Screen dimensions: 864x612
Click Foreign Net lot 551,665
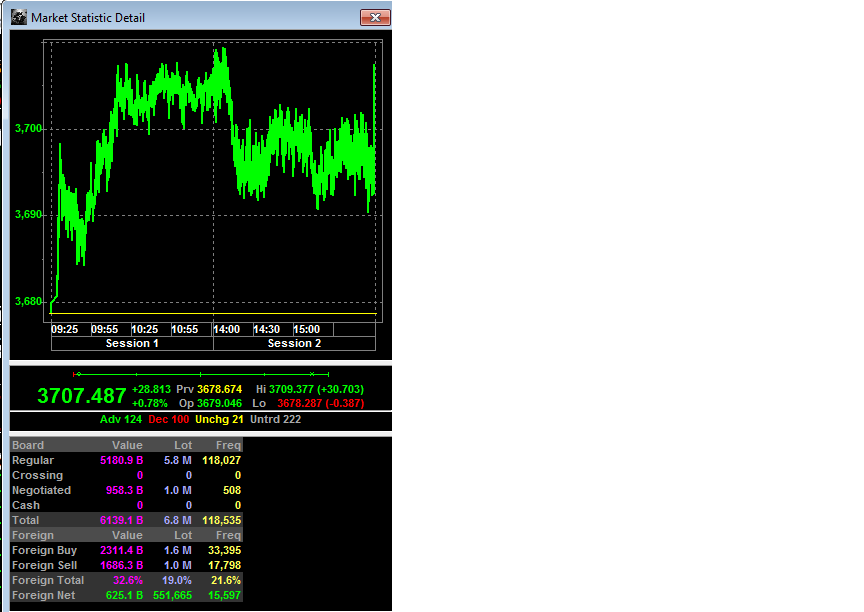tap(172, 595)
